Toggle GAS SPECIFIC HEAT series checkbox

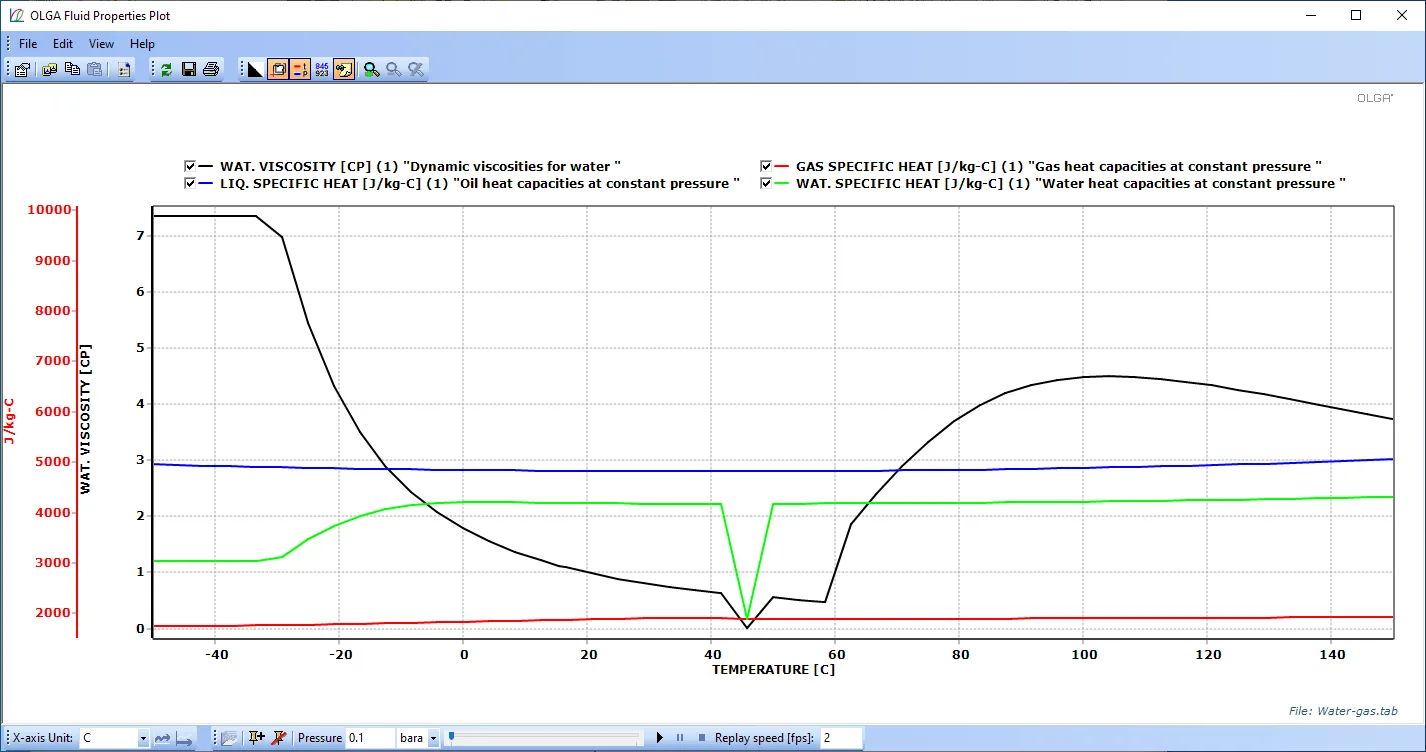pos(766,166)
